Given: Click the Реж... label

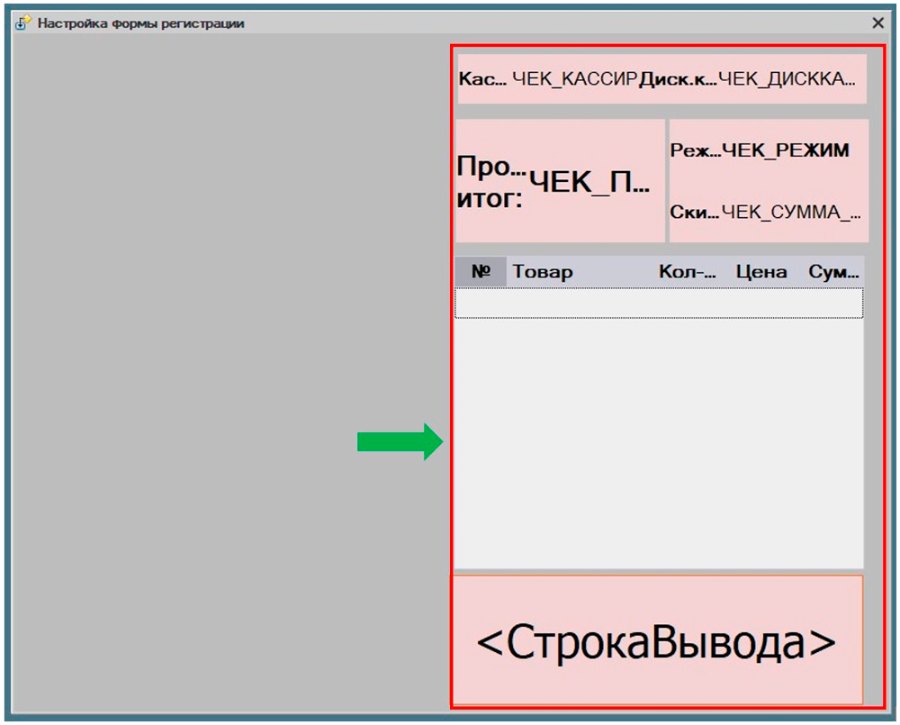Looking at the screenshot, I should click(695, 150).
